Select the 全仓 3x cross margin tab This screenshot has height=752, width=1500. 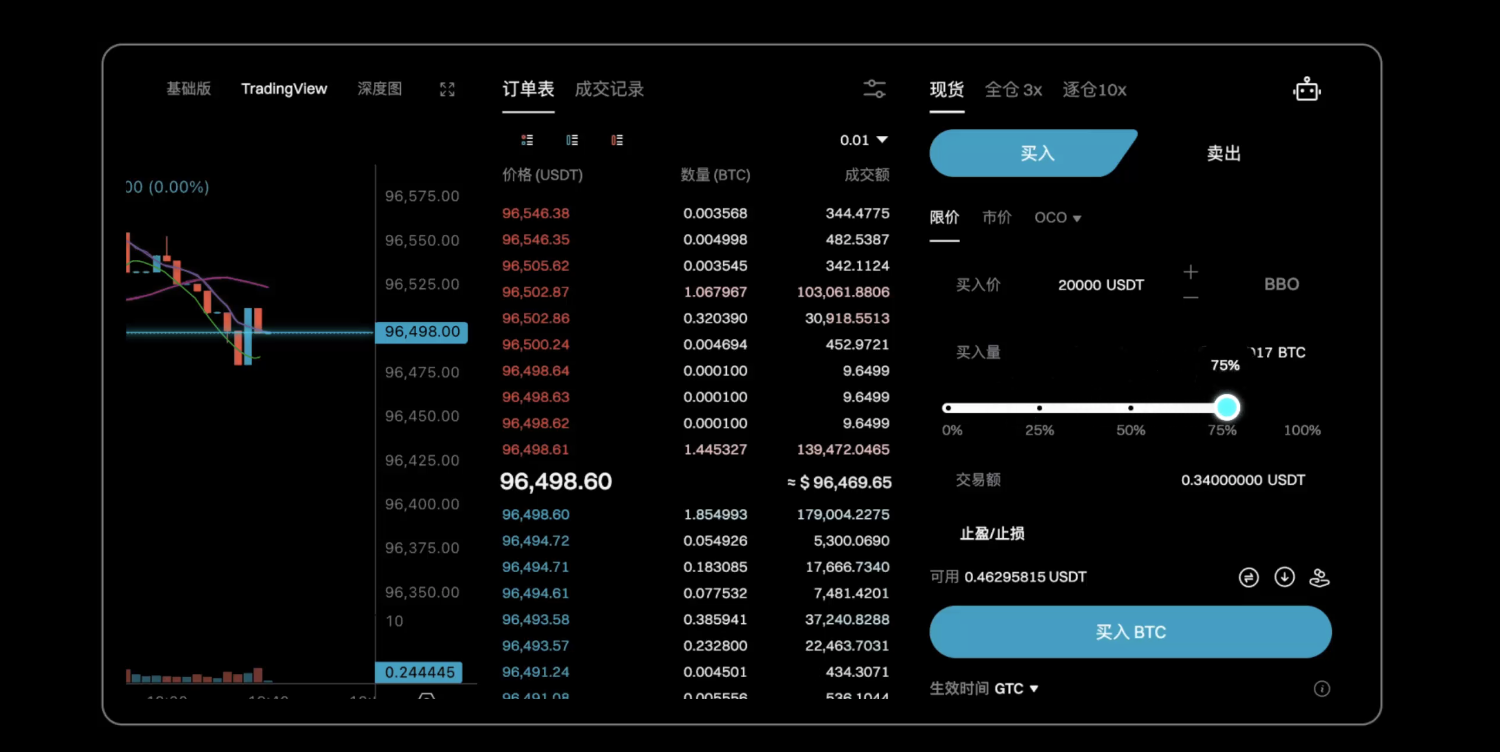coord(1013,90)
